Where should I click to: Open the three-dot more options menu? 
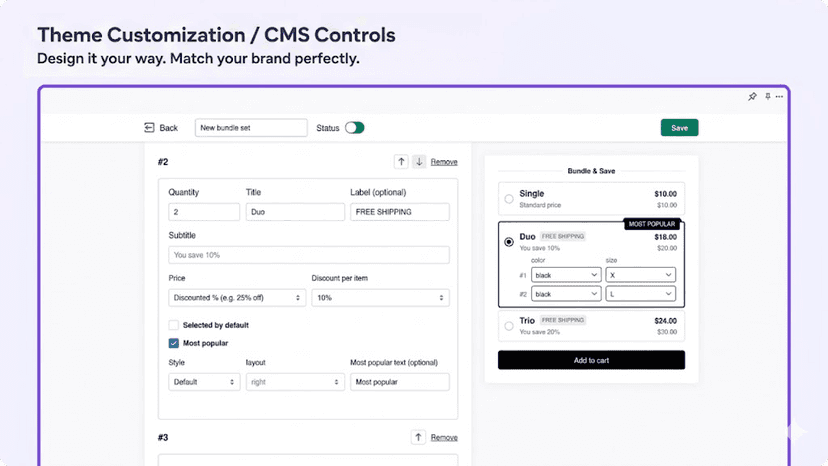click(x=779, y=96)
